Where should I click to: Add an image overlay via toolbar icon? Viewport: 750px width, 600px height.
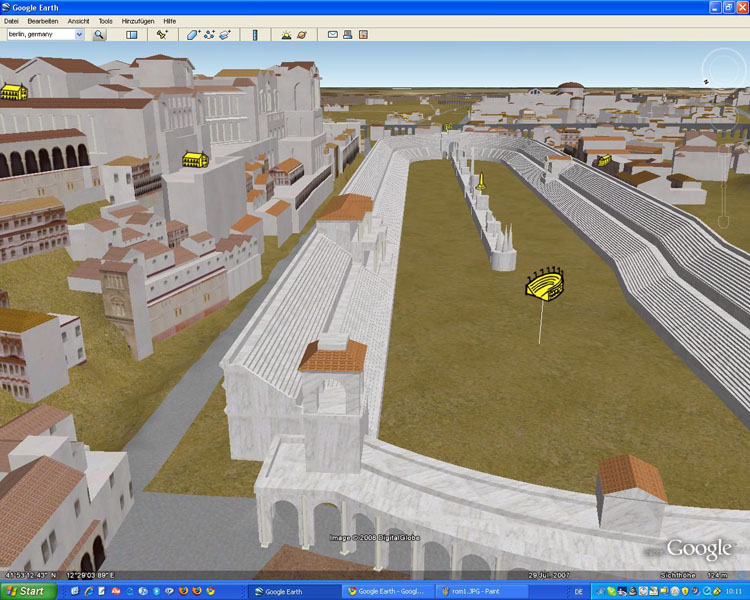pos(225,34)
